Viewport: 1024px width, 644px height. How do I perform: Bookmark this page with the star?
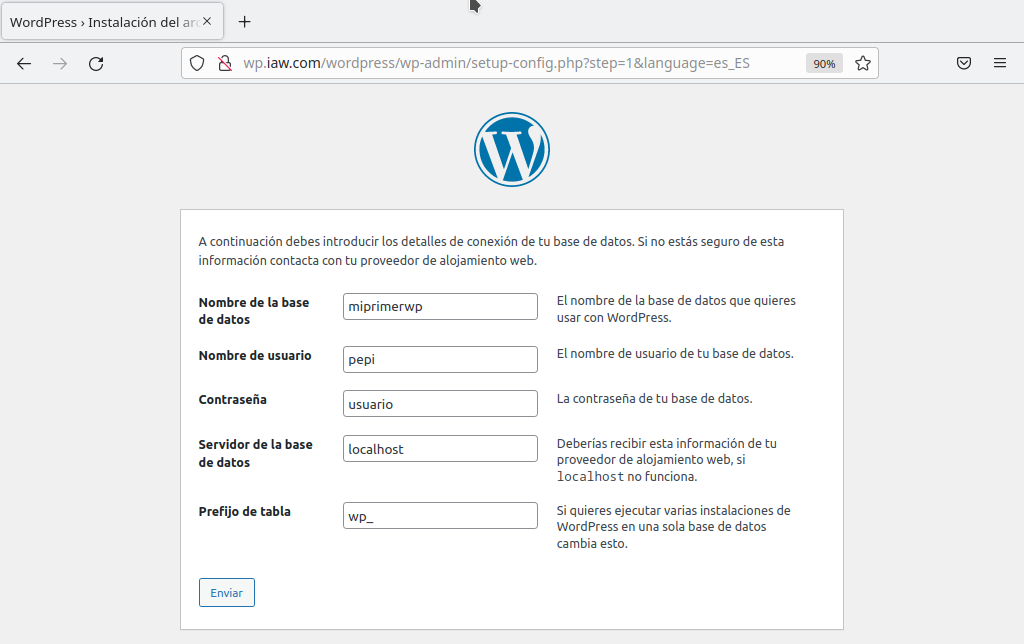863,63
